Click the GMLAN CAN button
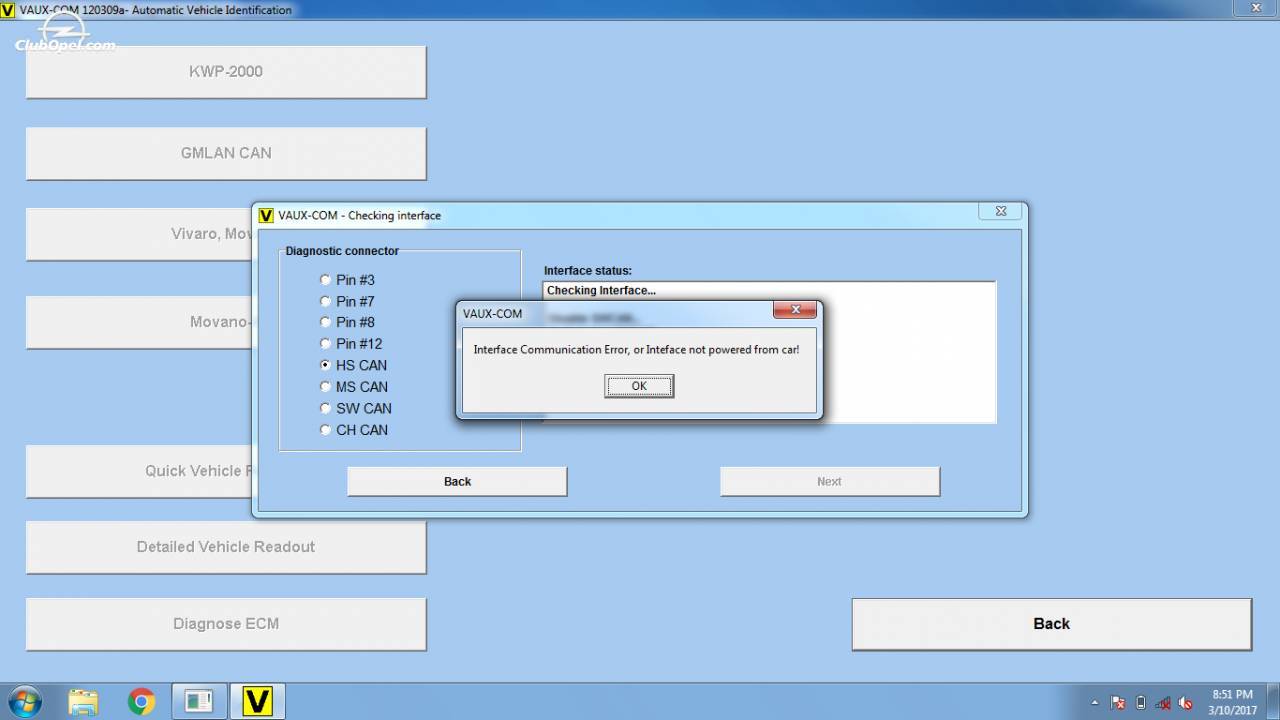 [x=226, y=153]
